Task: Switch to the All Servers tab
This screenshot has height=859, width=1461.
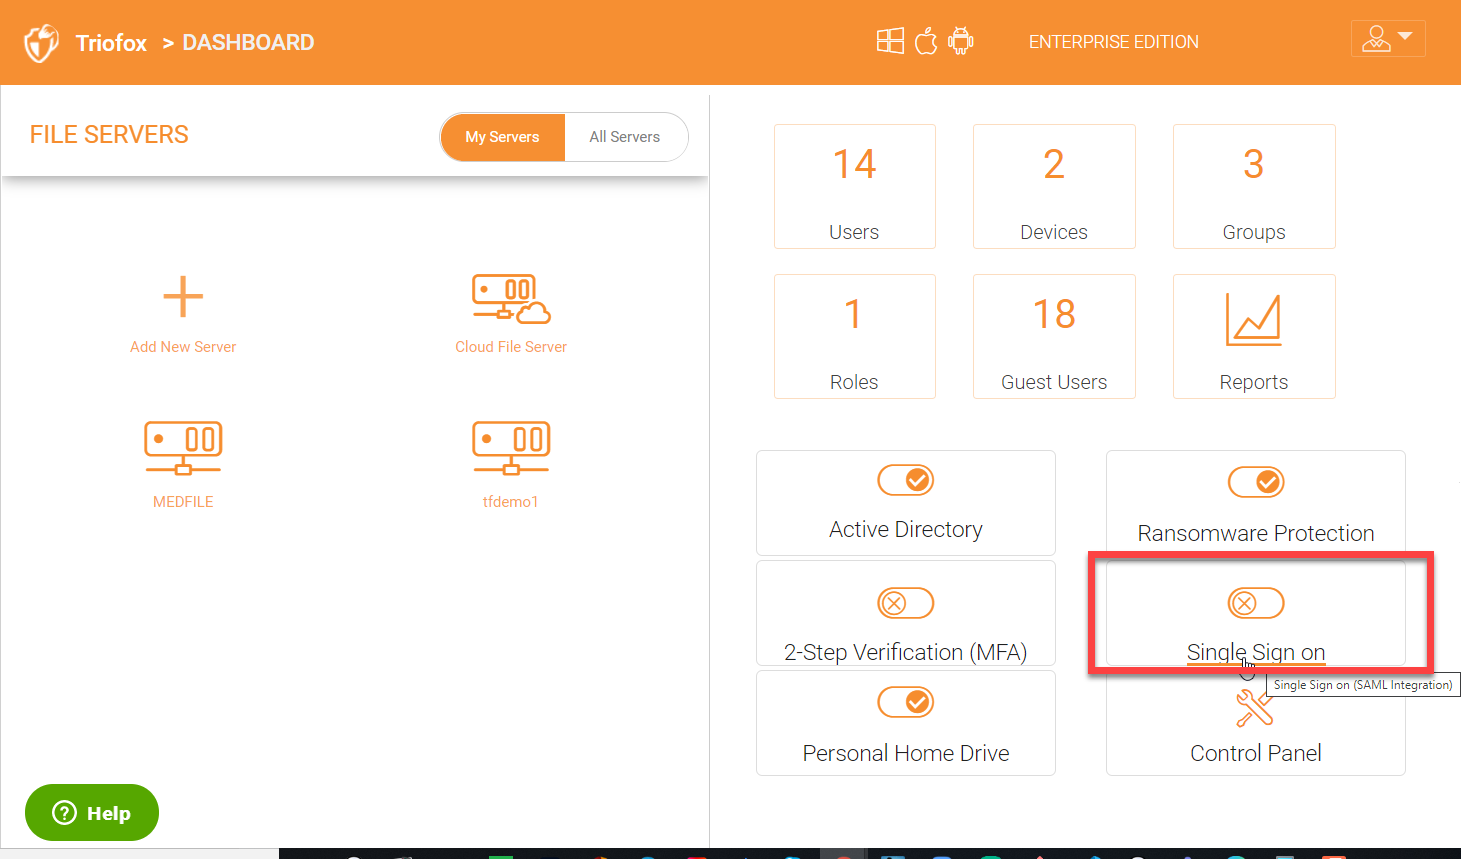Action: click(x=625, y=137)
